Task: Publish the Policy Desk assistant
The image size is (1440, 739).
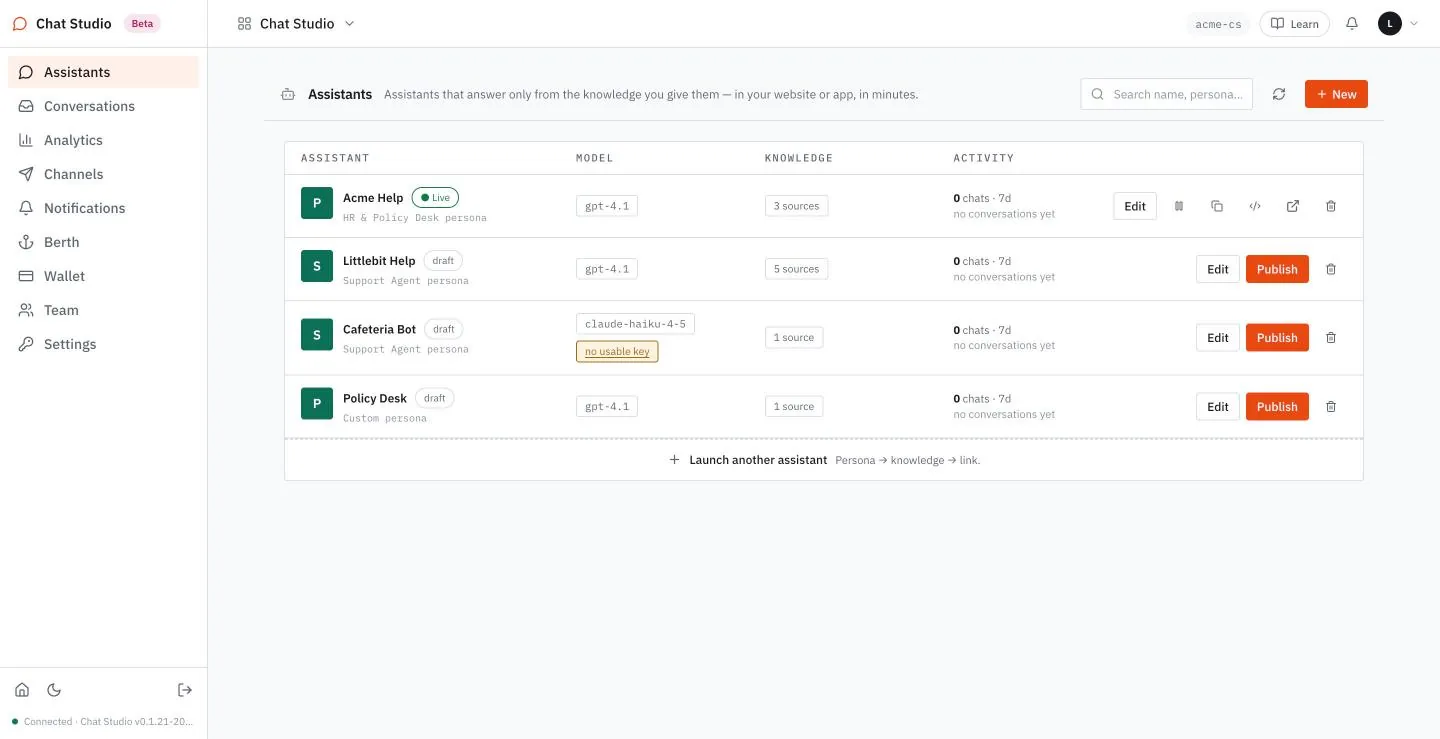Action: 1277,407
